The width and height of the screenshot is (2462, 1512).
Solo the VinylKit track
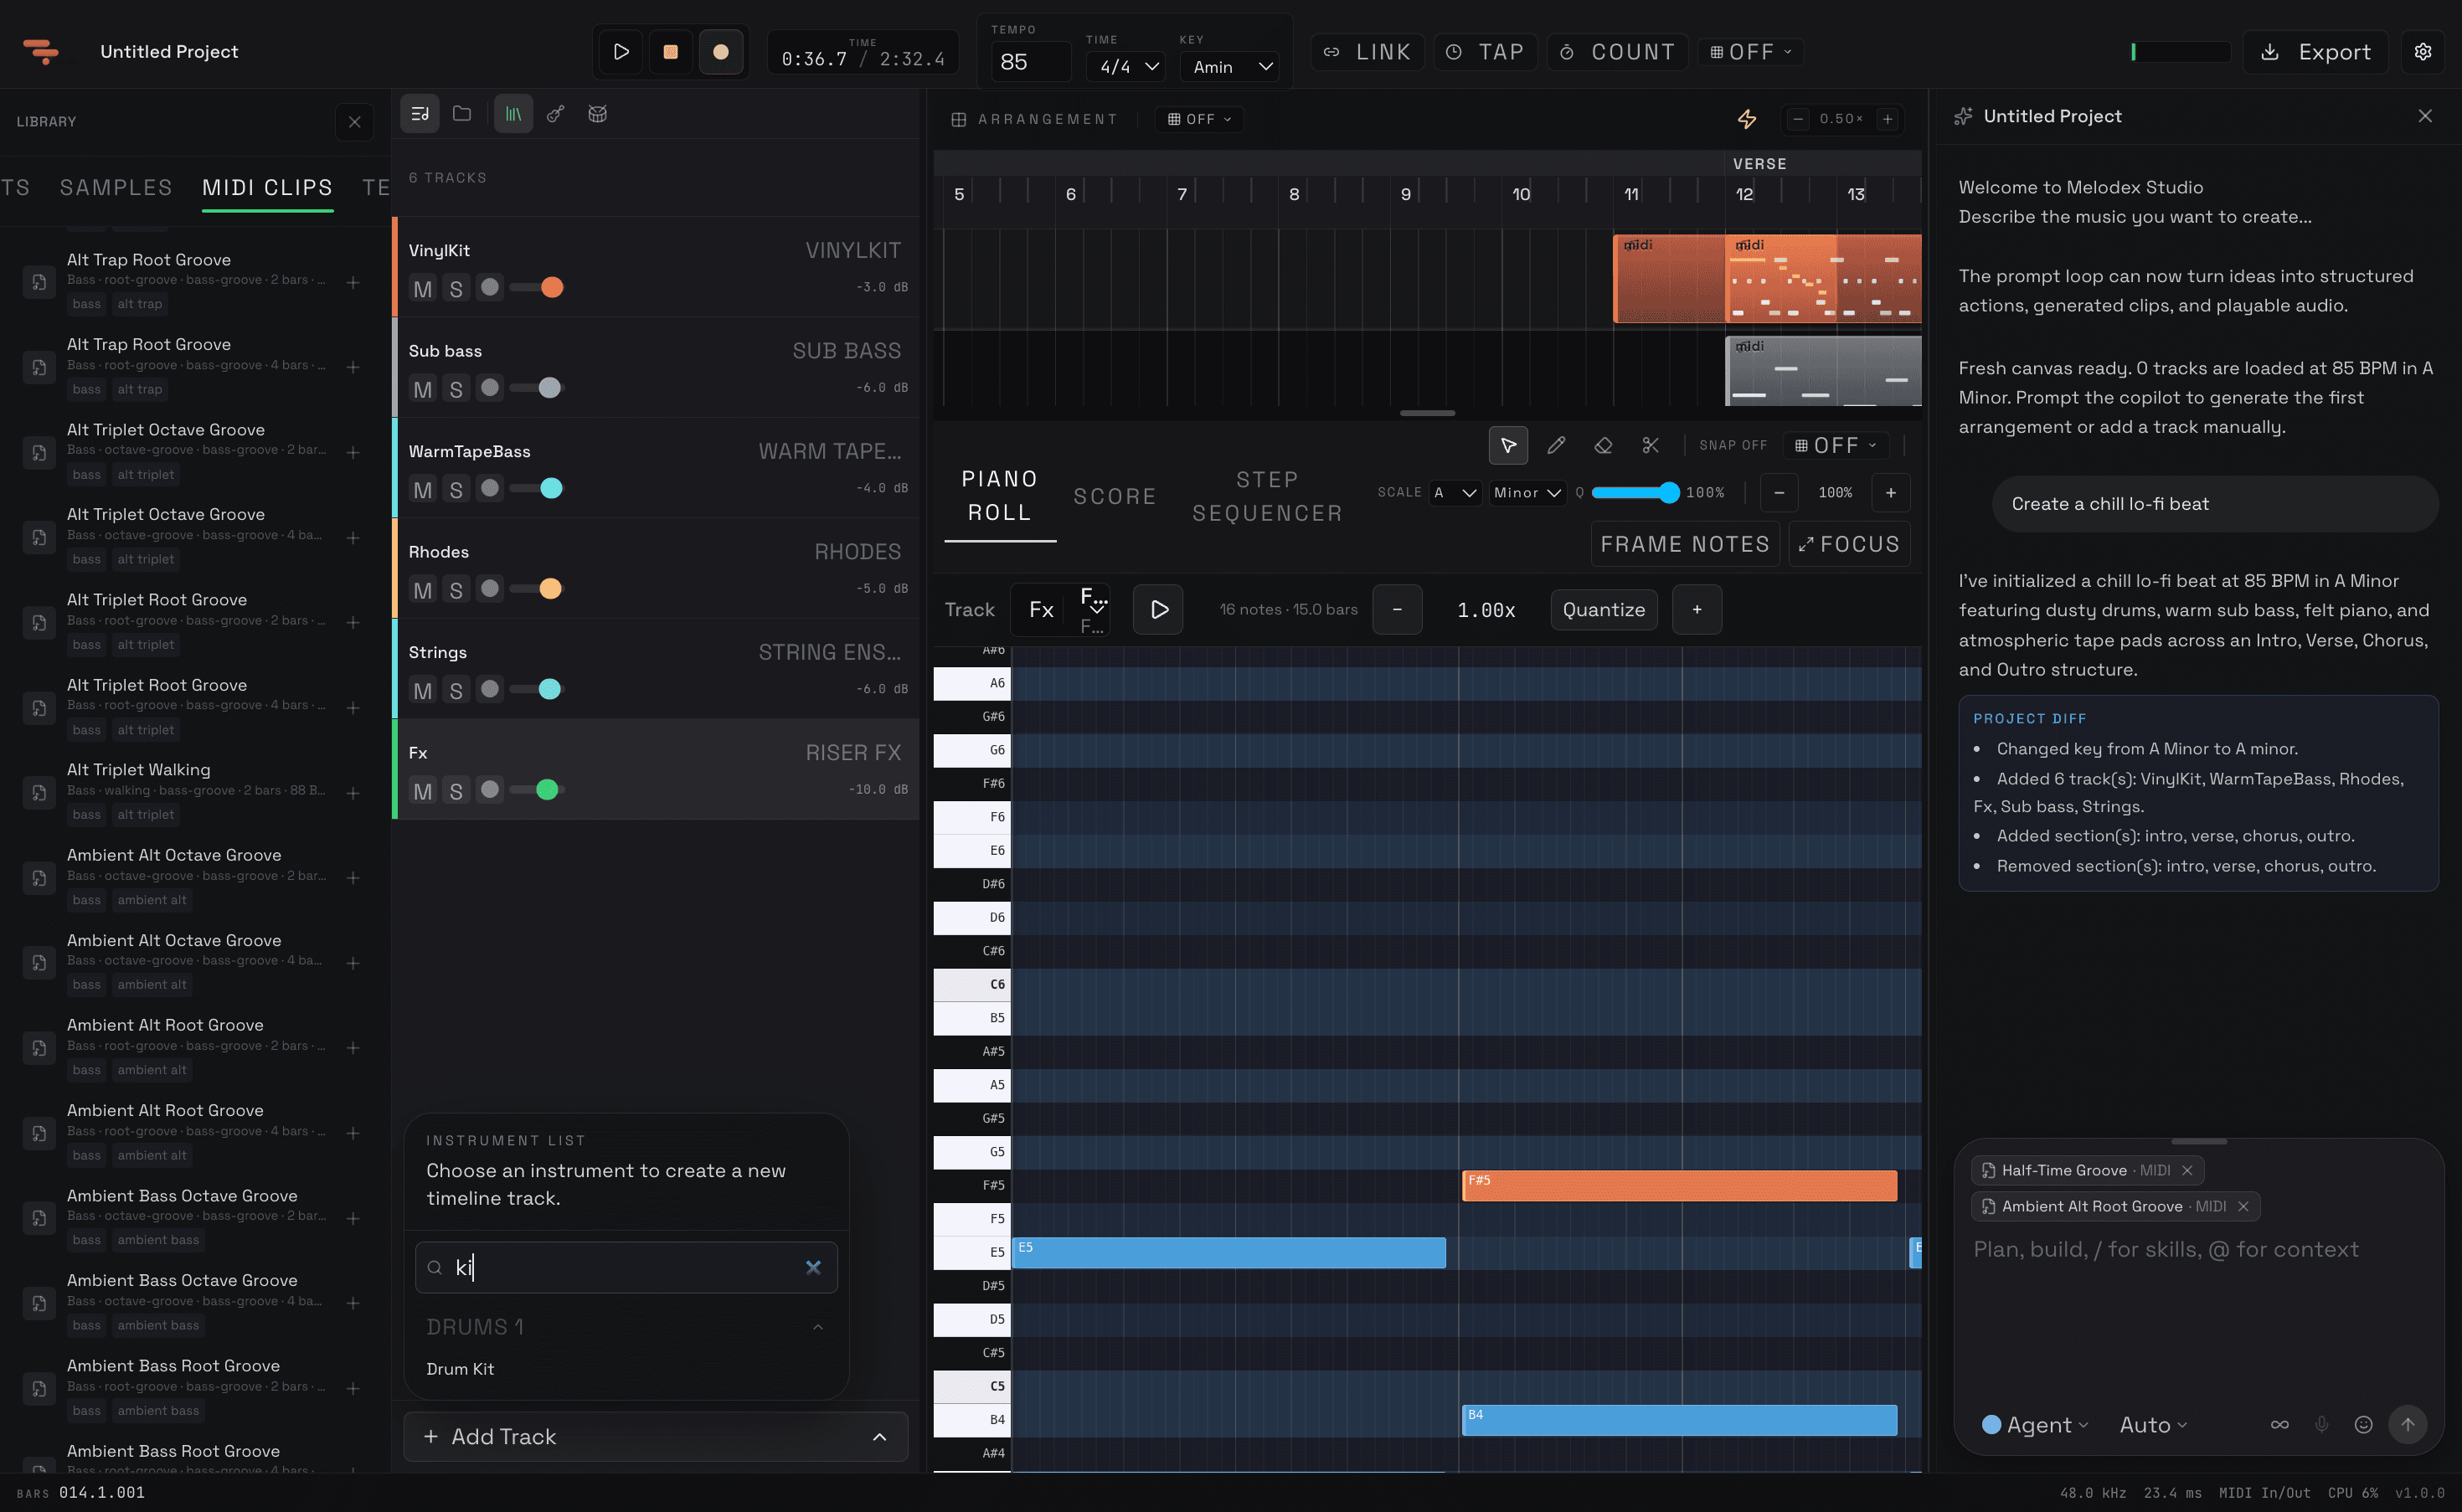point(456,289)
